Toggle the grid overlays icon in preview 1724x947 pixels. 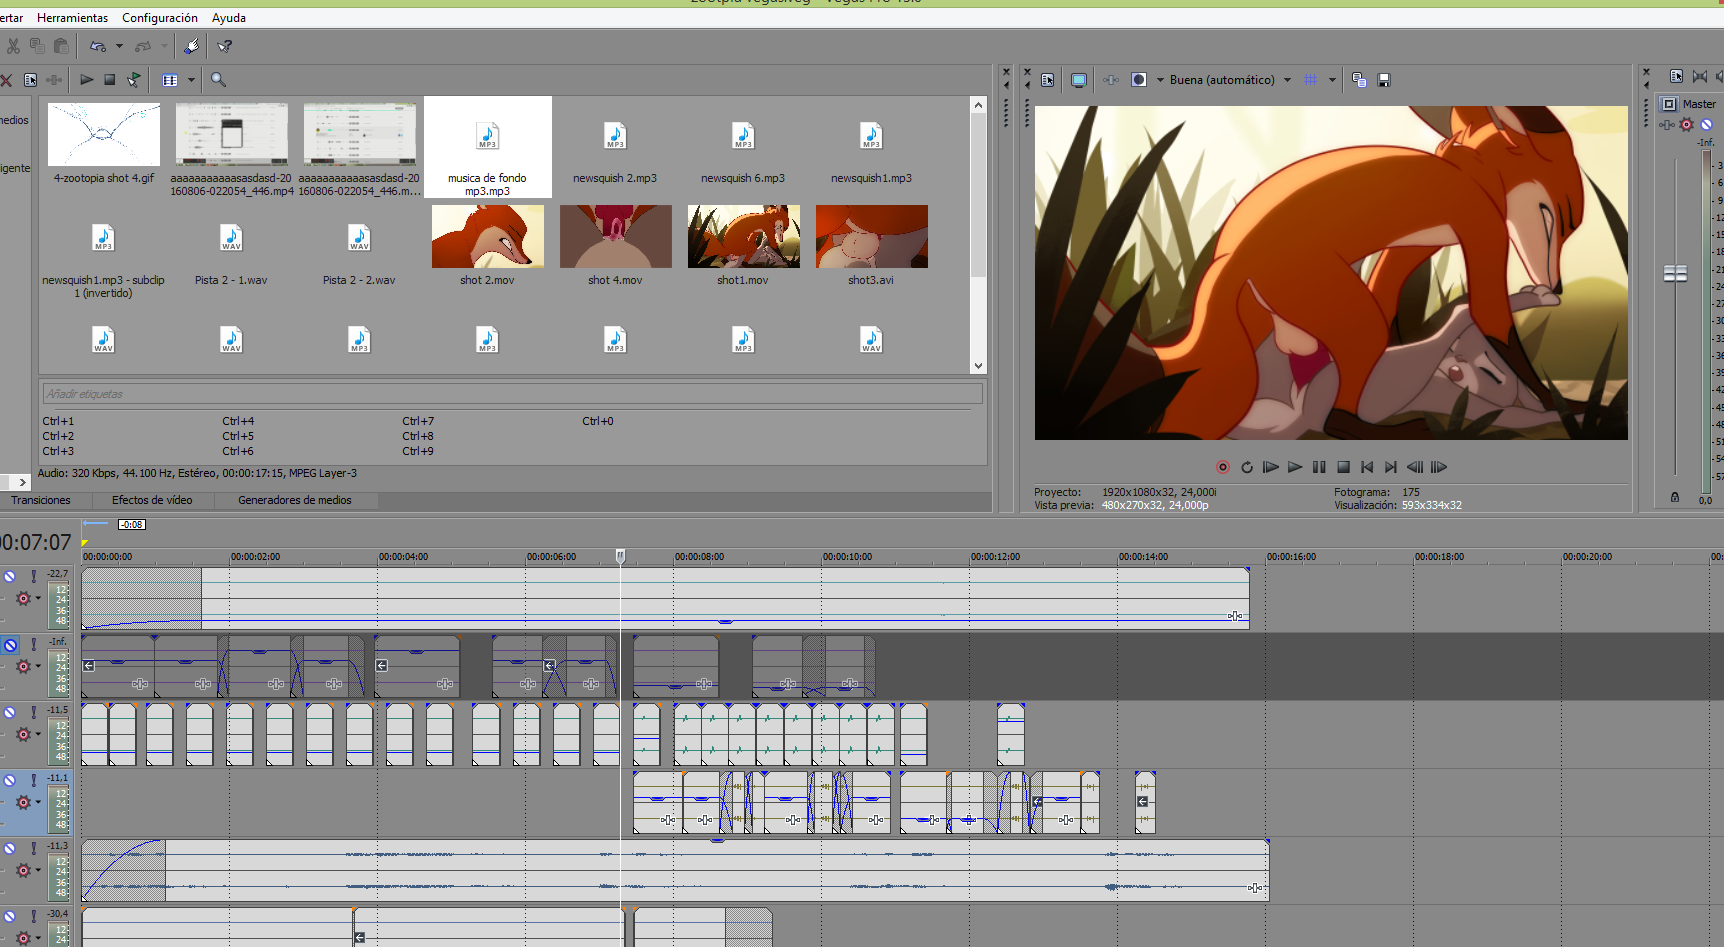coord(1311,80)
